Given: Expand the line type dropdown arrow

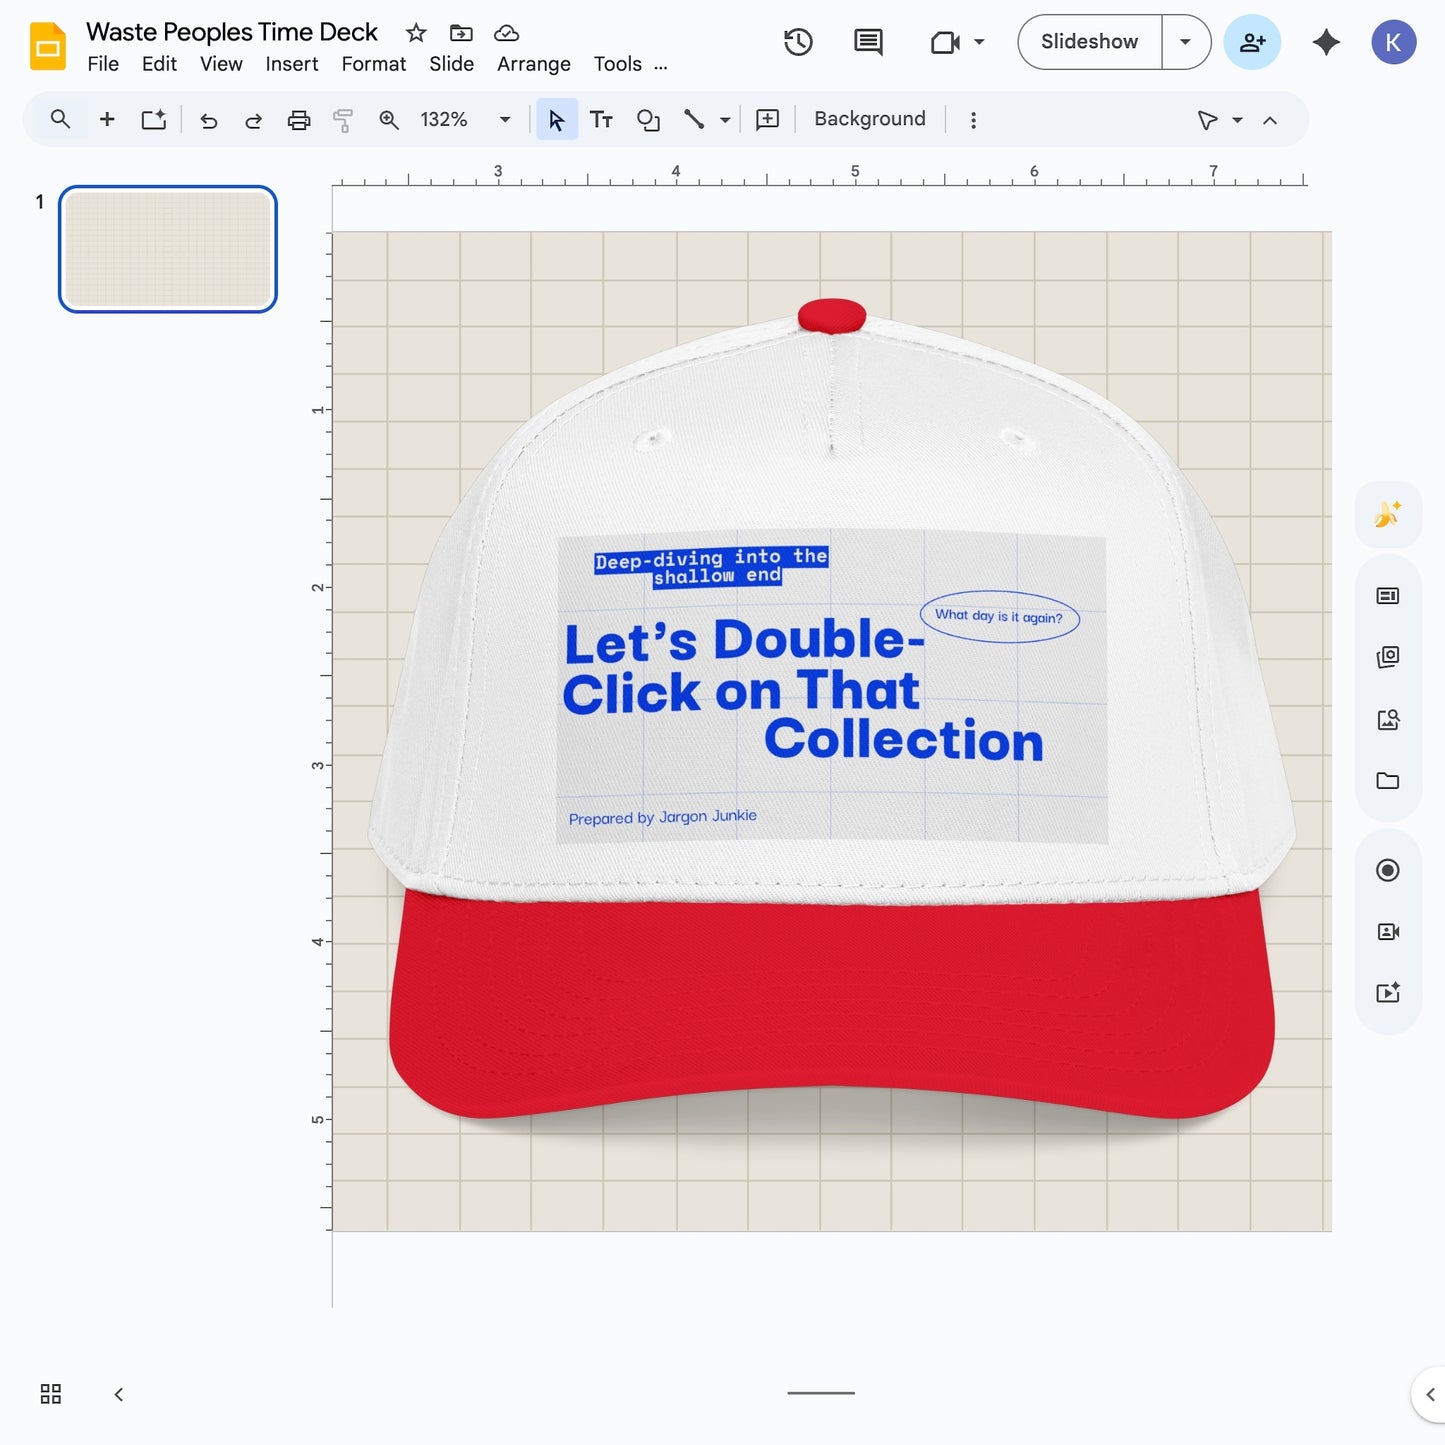Looking at the screenshot, I should 725,120.
